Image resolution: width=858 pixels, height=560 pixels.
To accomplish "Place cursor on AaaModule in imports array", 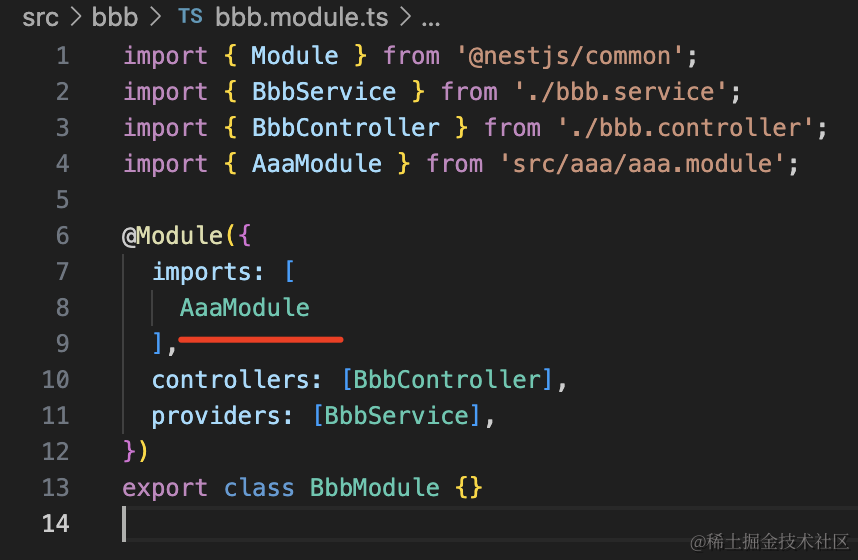I will click(x=245, y=308).
